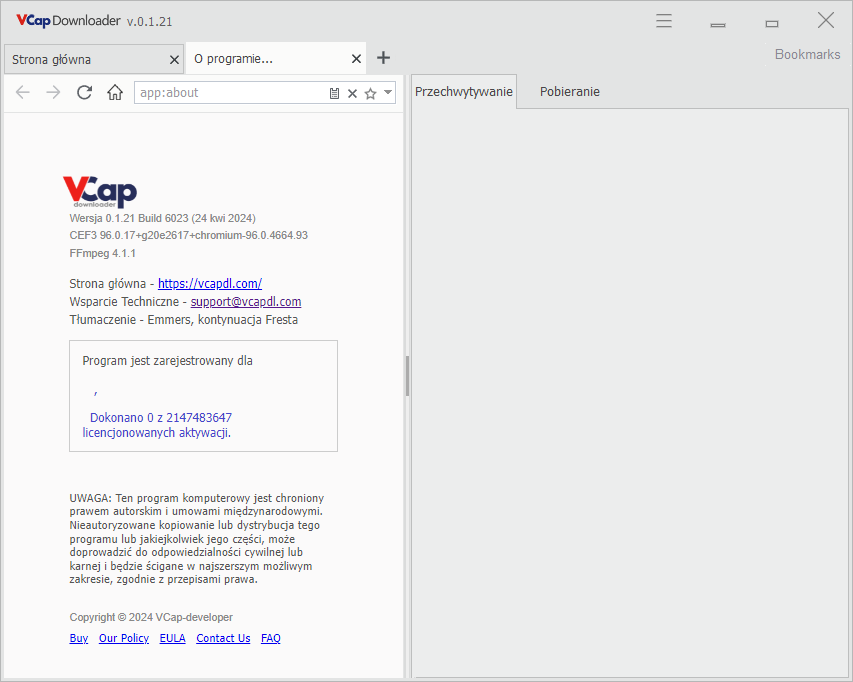Open the EULA link

point(172,638)
